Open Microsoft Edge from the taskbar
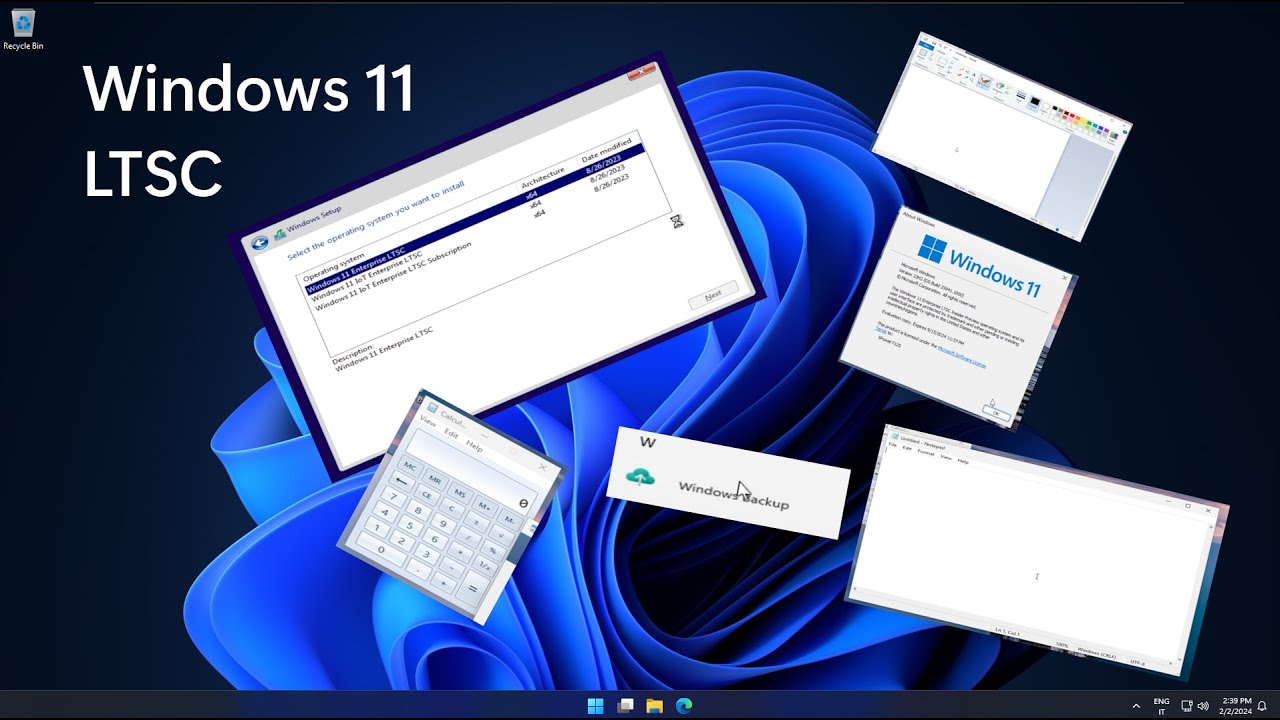The width and height of the screenshot is (1280, 720). [x=684, y=706]
